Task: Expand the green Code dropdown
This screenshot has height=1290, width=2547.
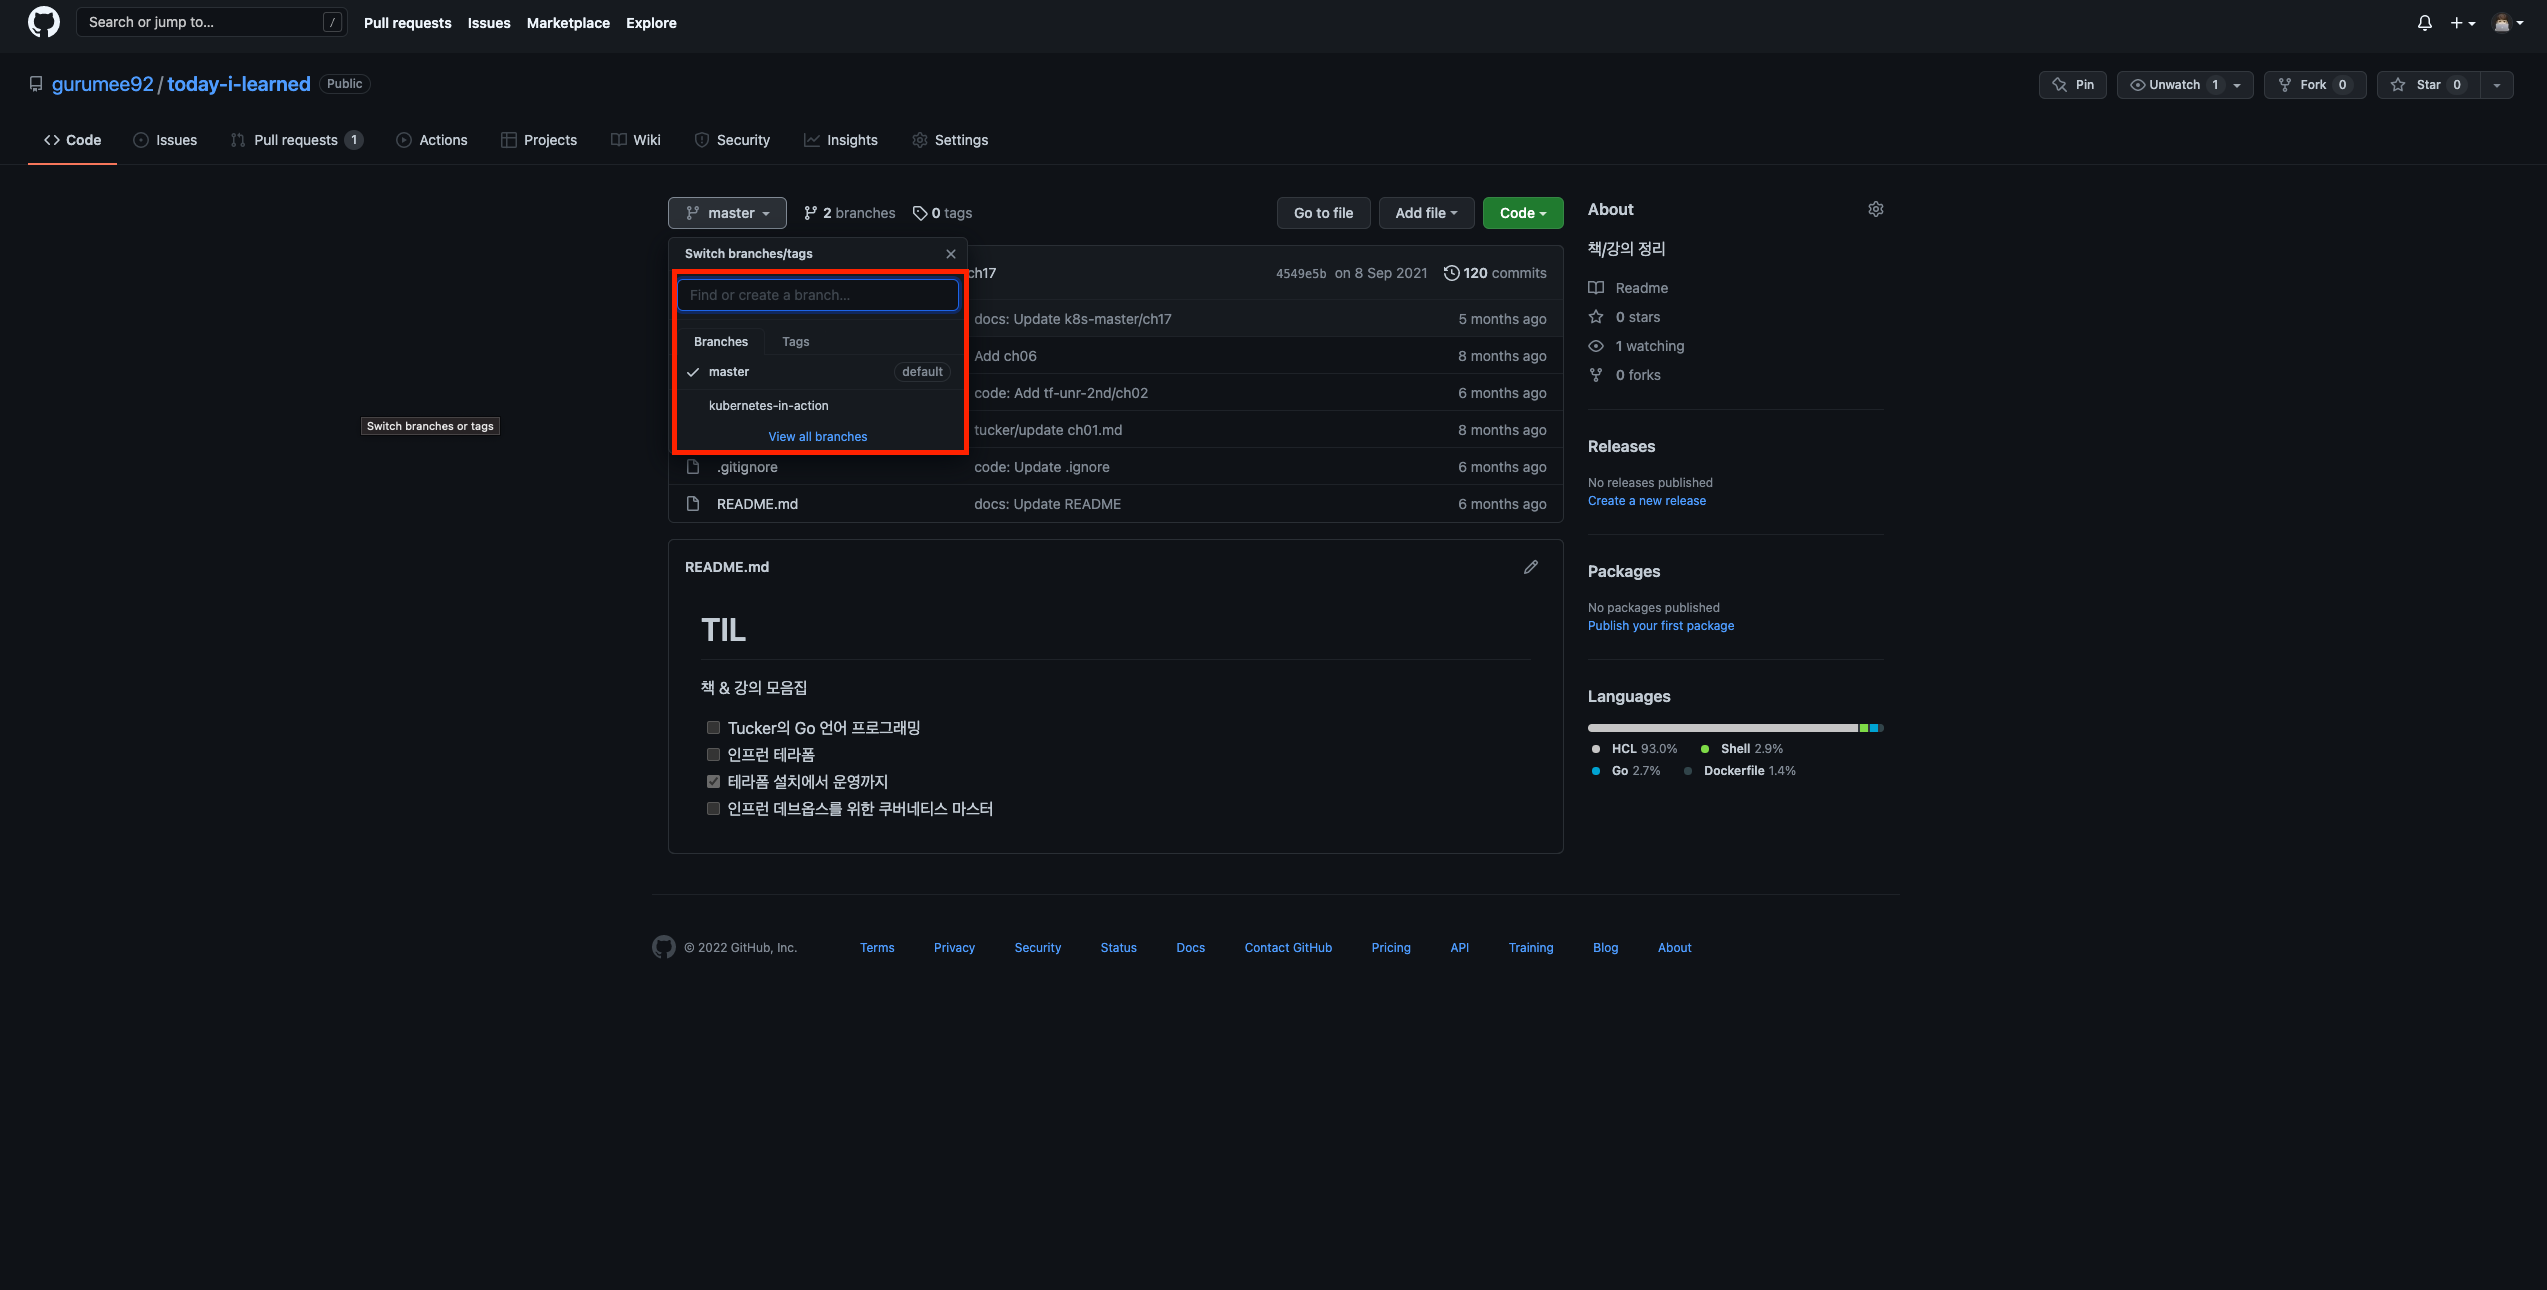Action: coord(1522,213)
